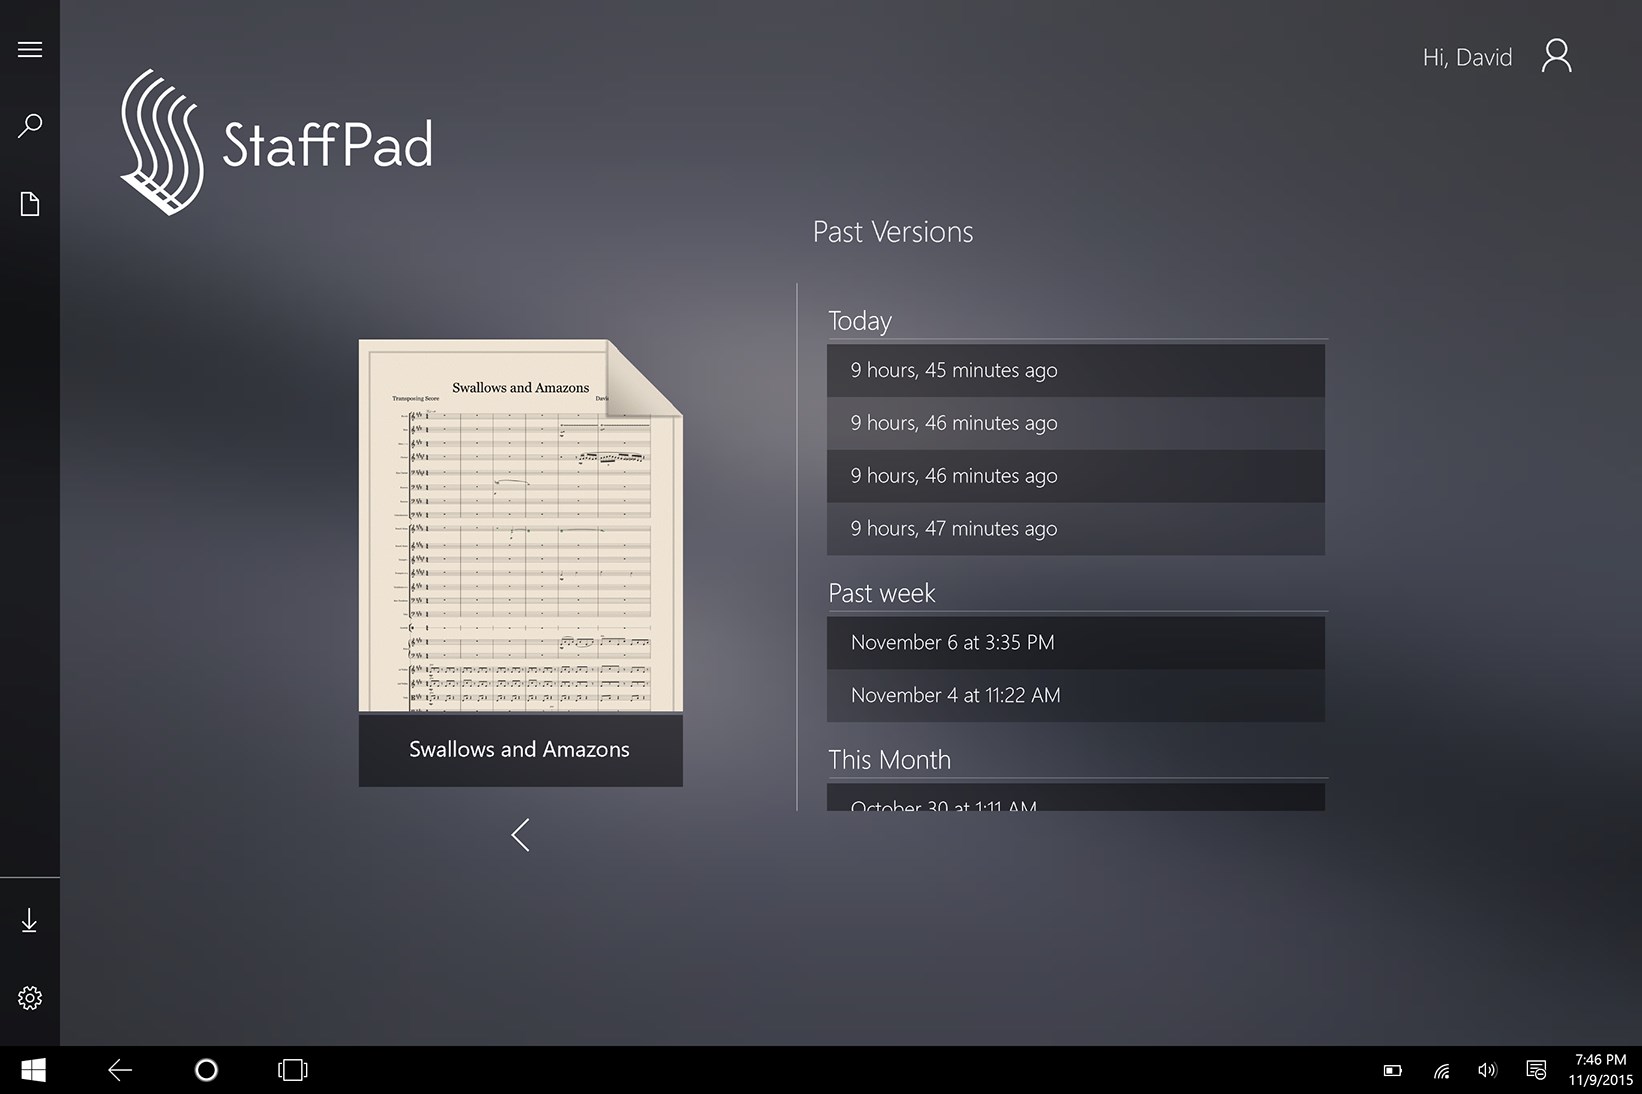
Task: Click the Hi, David greeting
Action: coord(1466,56)
